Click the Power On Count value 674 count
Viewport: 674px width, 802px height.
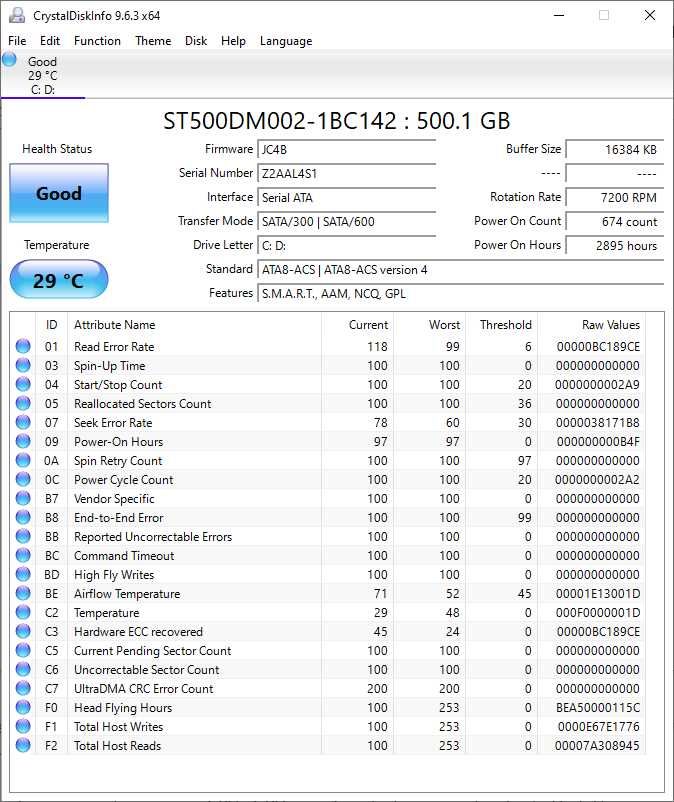coord(615,221)
